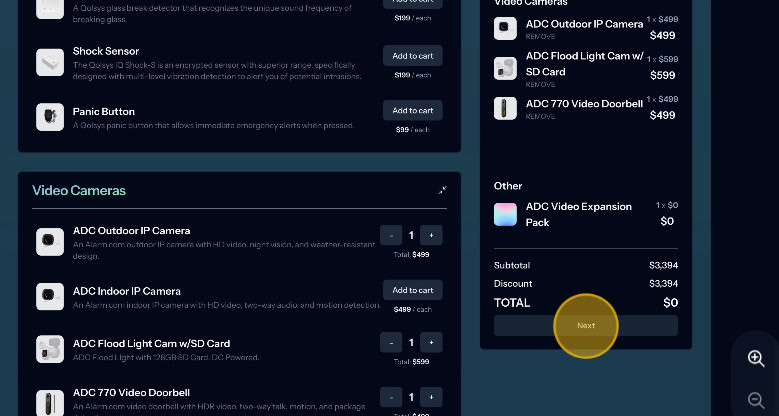Click the ADC Indoor IP Camera title
The image size is (779, 416).
(127, 291)
